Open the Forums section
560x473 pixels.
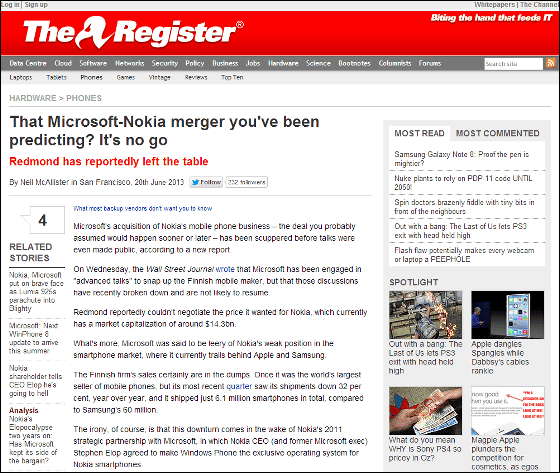[430, 63]
